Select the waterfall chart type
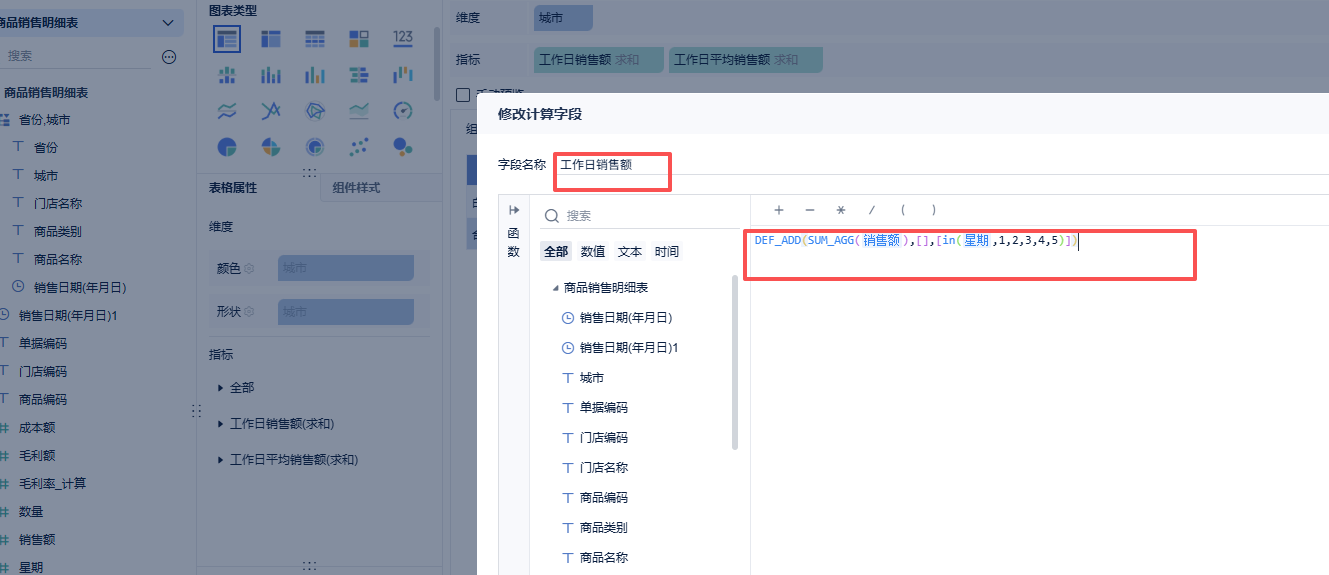1329x575 pixels. point(403,75)
